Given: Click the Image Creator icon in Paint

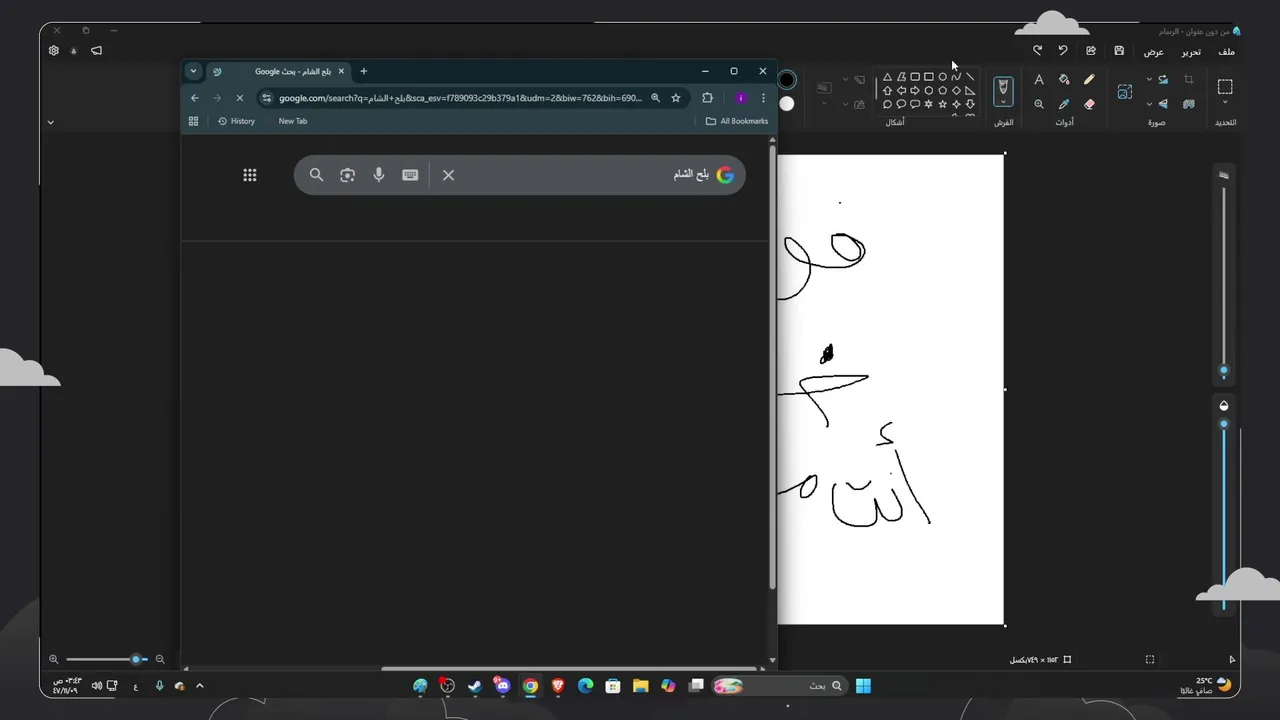Looking at the screenshot, I should (x=1125, y=92).
